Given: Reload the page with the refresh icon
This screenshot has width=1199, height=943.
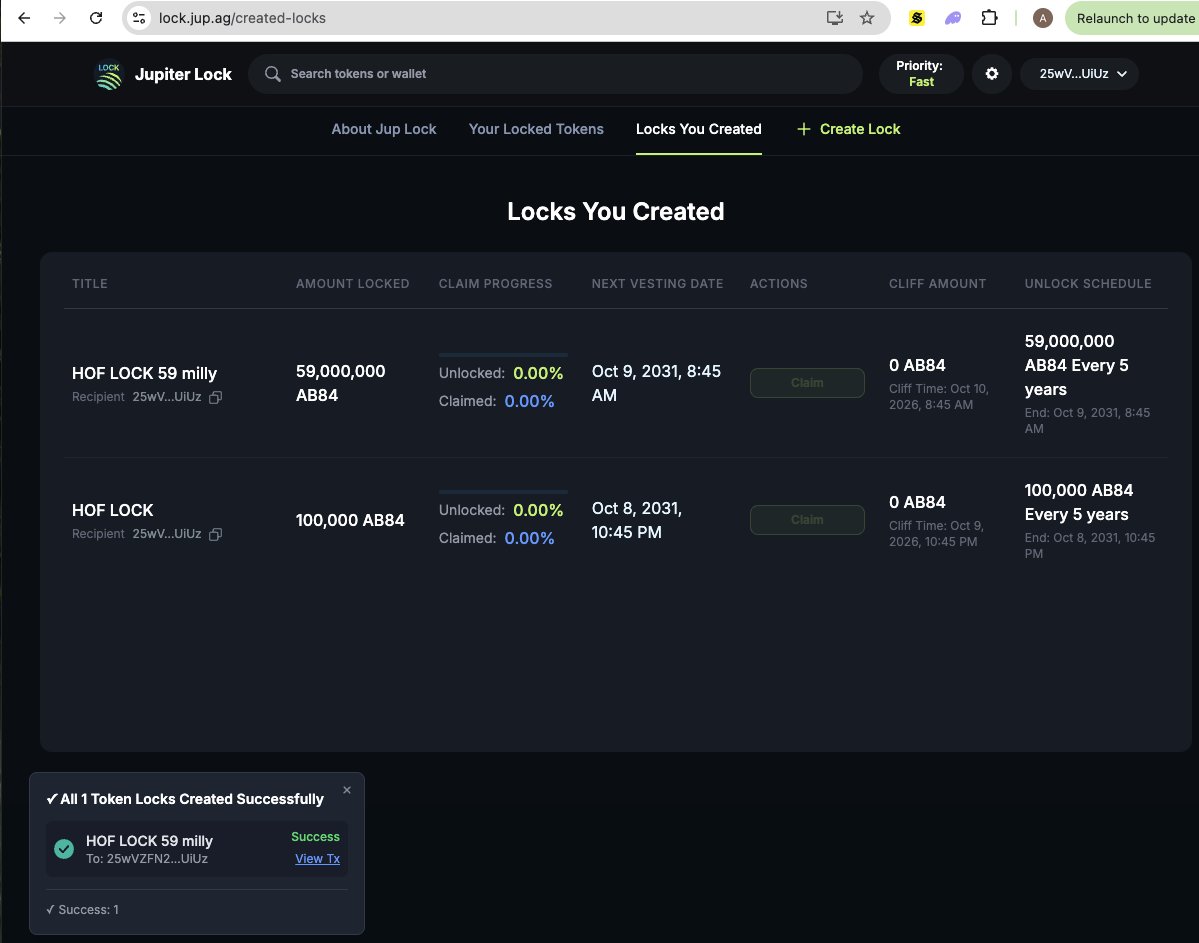Looking at the screenshot, I should pyautogui.click(x=96, y=18).
